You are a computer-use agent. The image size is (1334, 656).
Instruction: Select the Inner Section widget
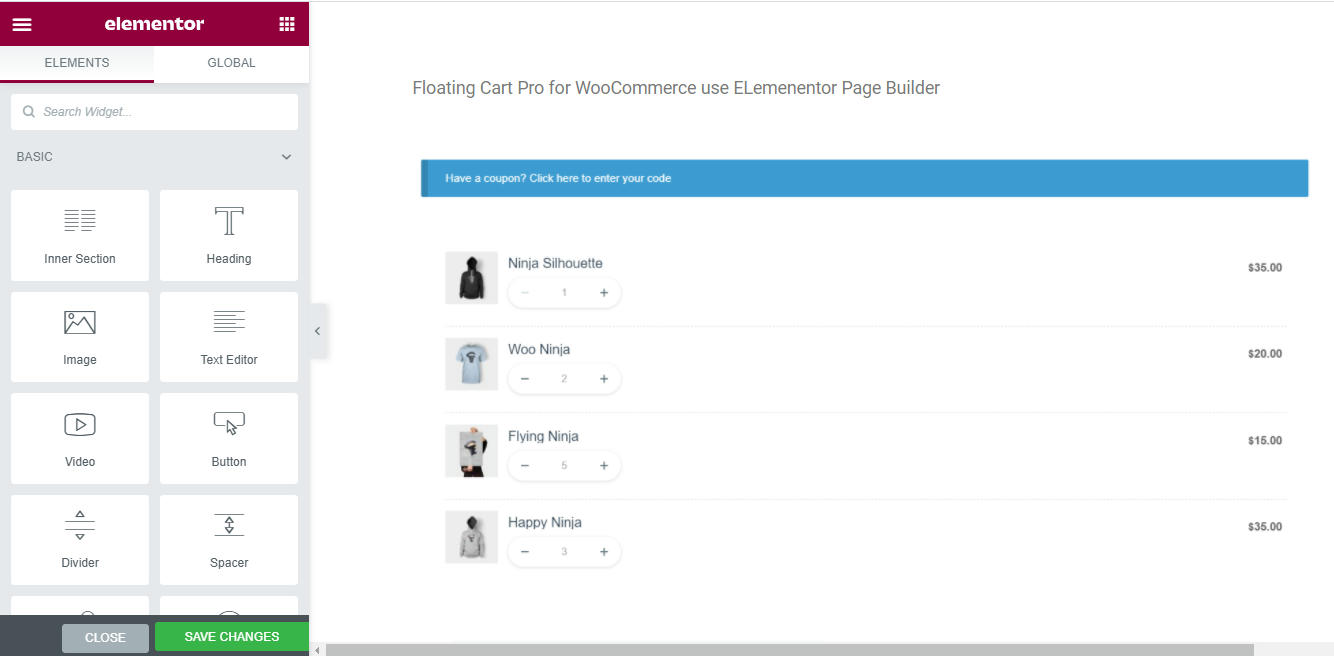80,235
